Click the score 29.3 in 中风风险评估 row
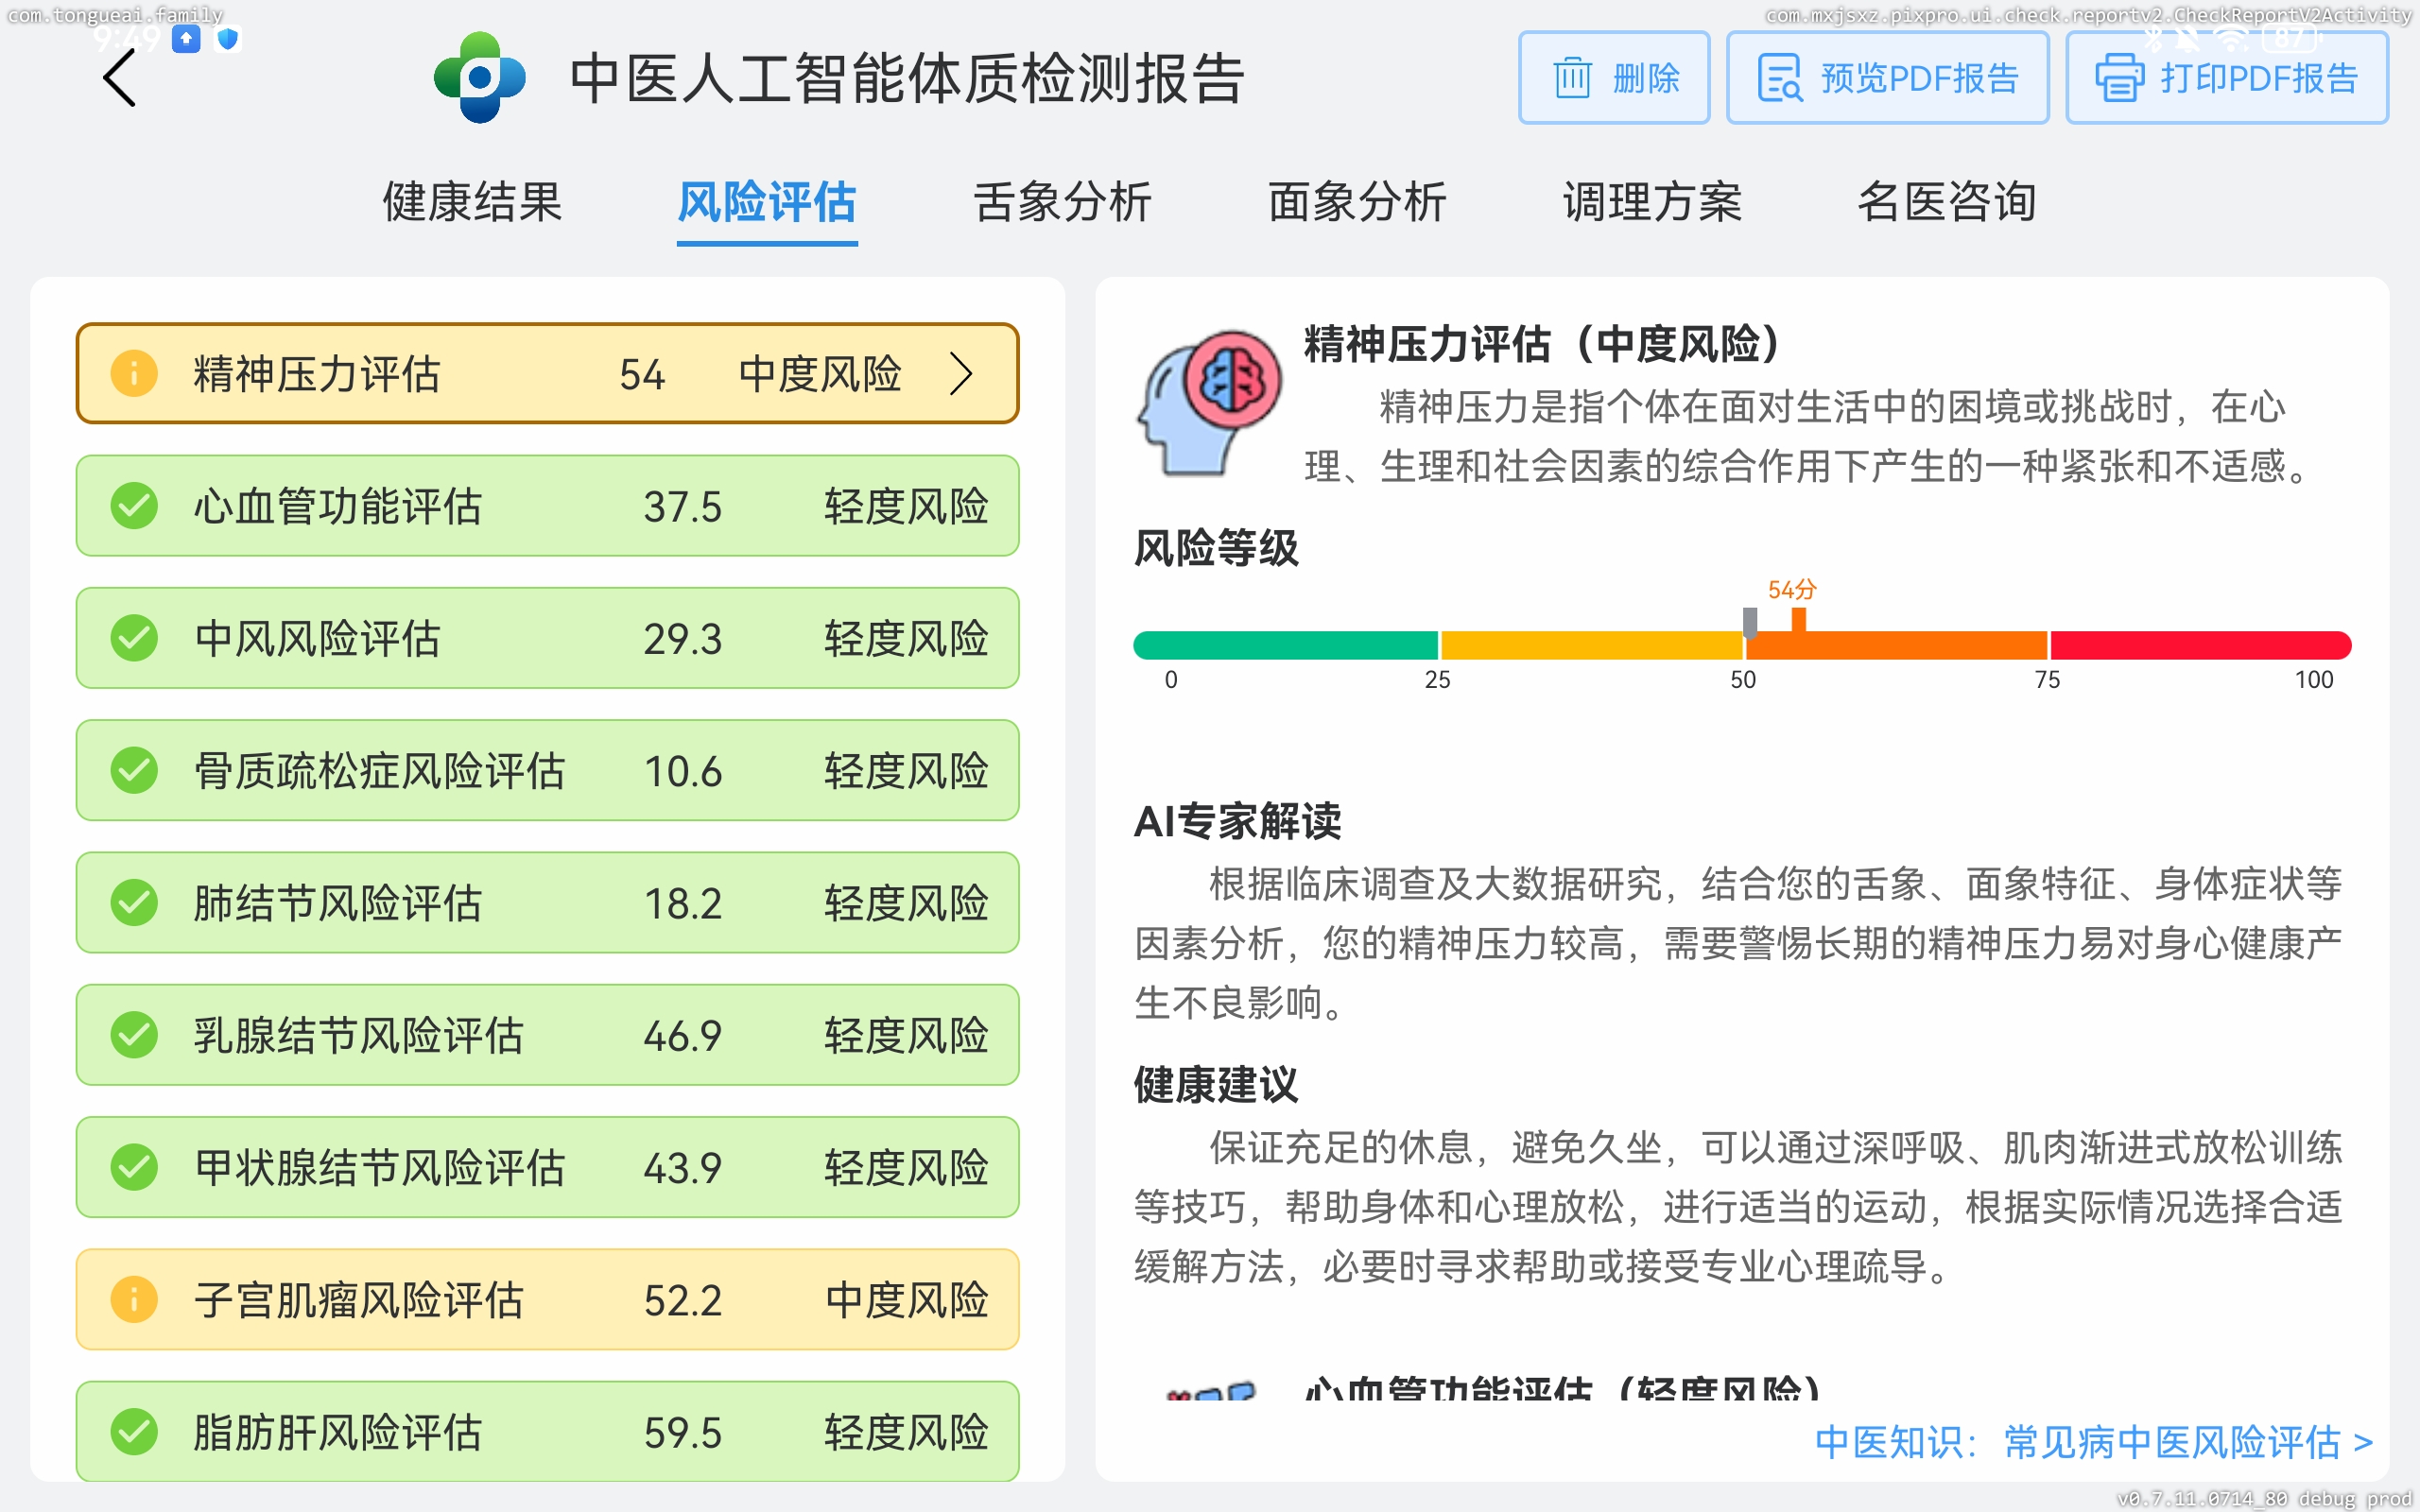Viewport: 2420px width, 1512px height. [x=682, y=640]
